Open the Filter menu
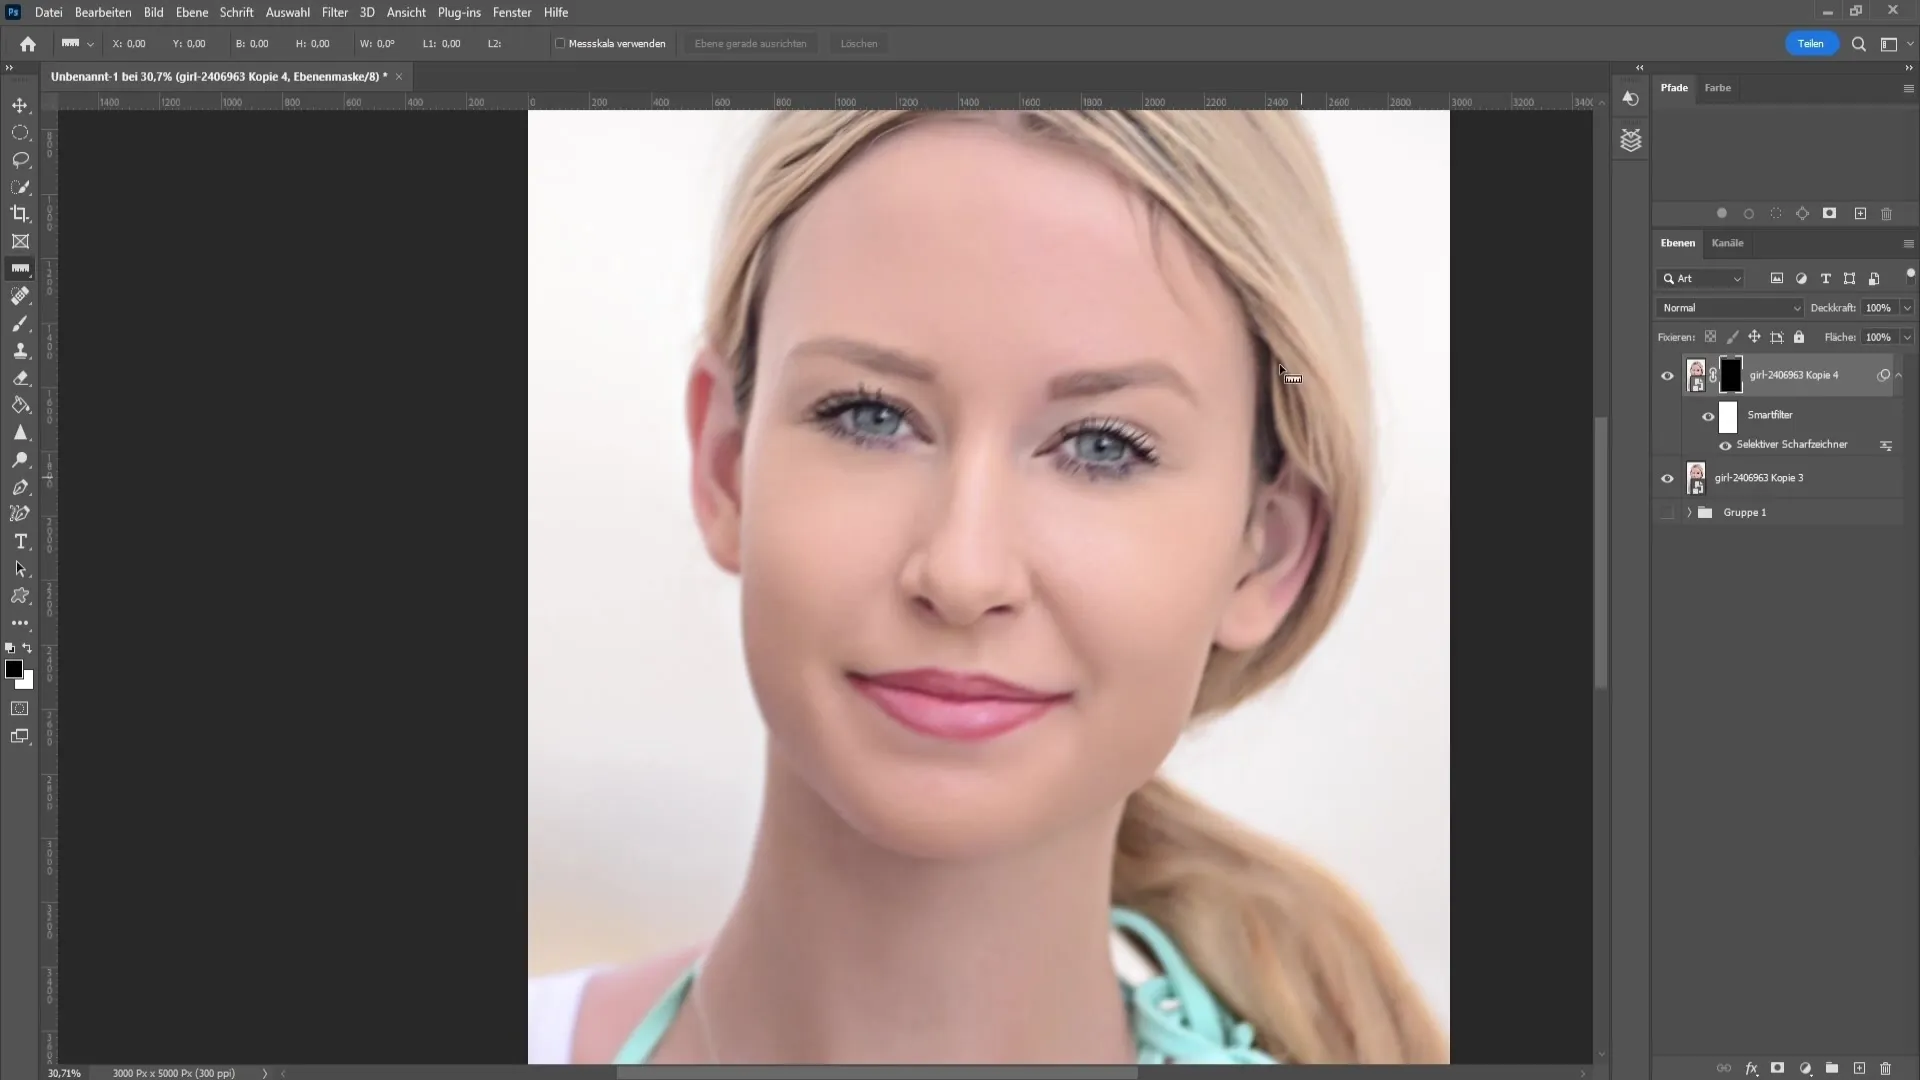This screenshot has width=1920, height=1080. coord(335,12)
